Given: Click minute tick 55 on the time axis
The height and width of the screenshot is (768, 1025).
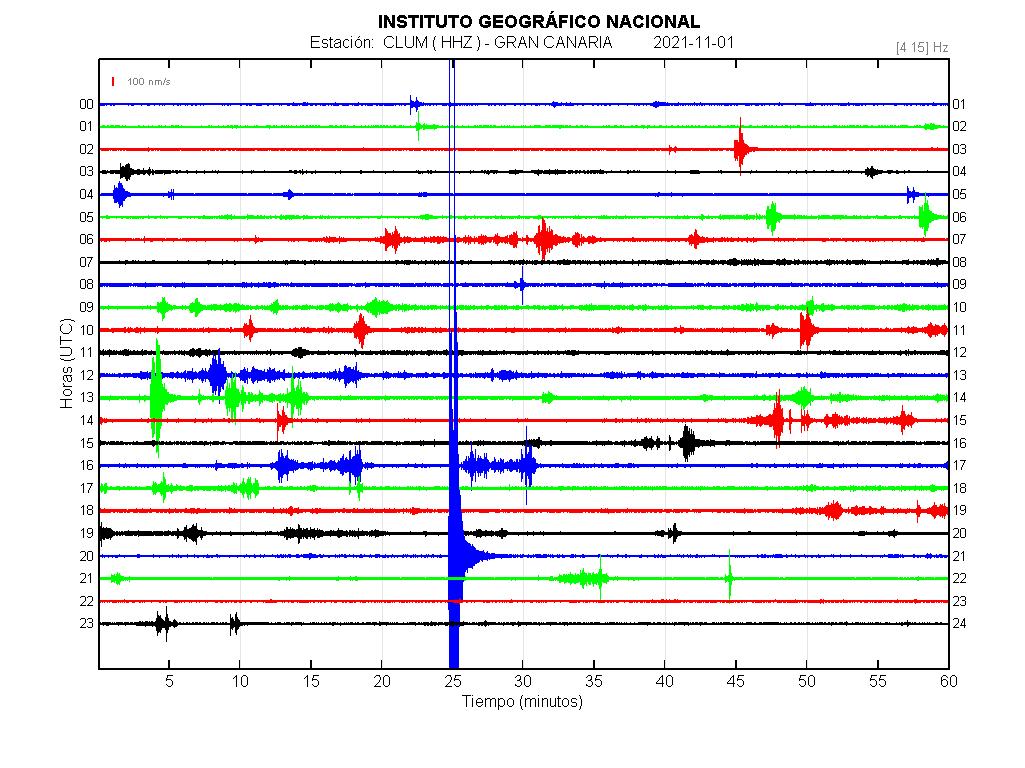Looking at the screenshot, I should 877,681.
